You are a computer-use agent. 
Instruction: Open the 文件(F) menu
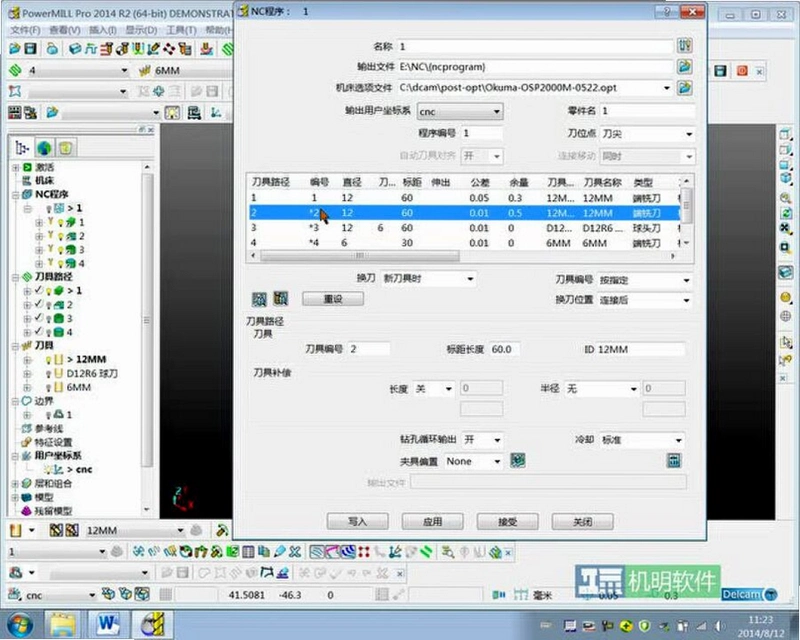coord(24,30)
